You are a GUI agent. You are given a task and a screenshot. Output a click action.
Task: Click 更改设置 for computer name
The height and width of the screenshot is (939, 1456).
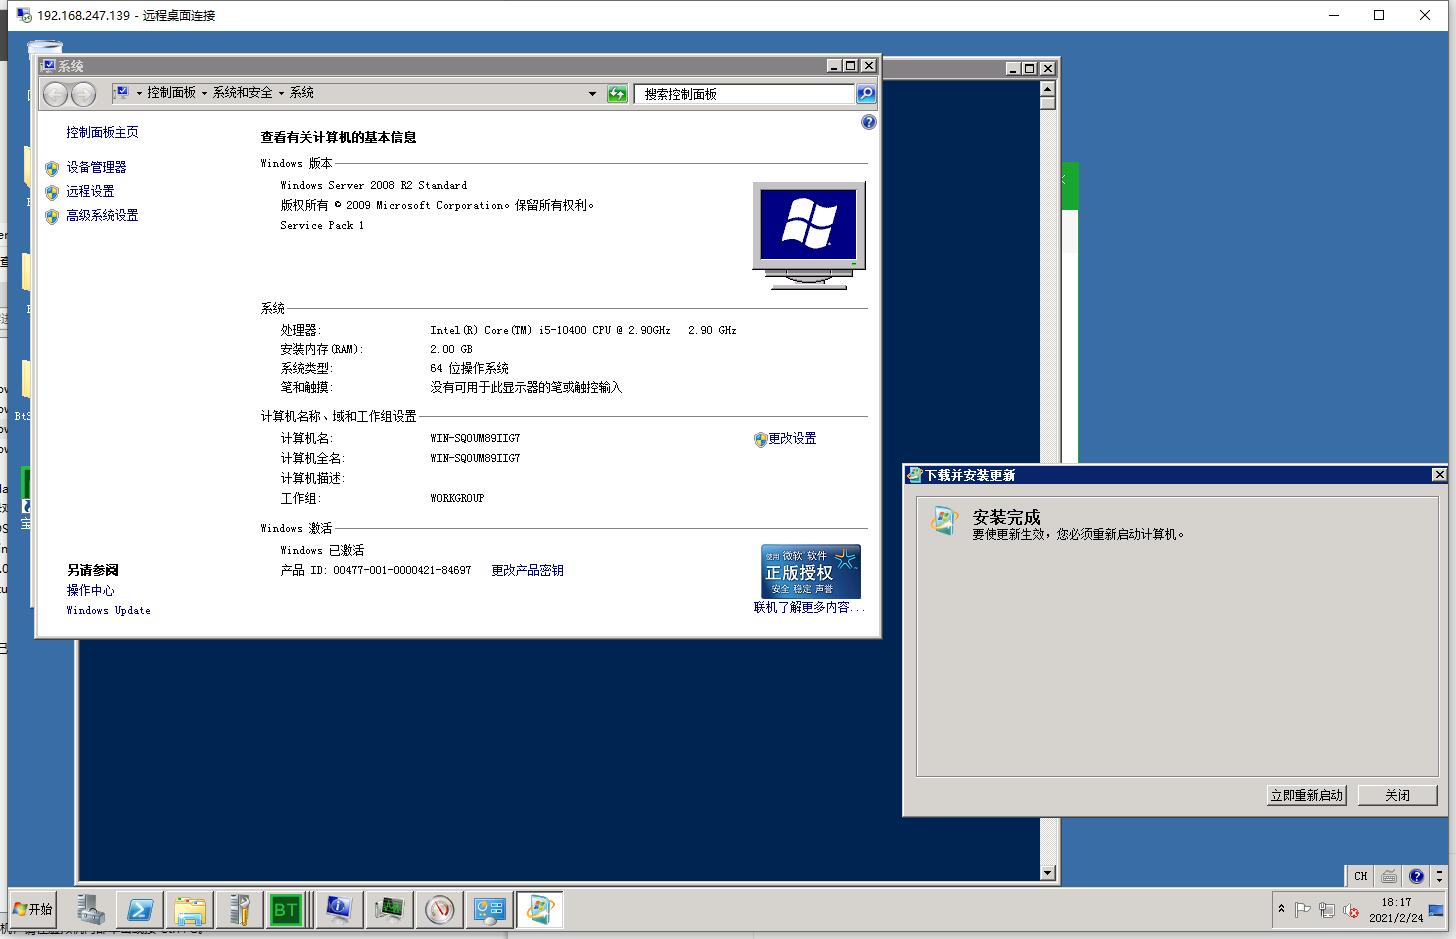(792, 438)
